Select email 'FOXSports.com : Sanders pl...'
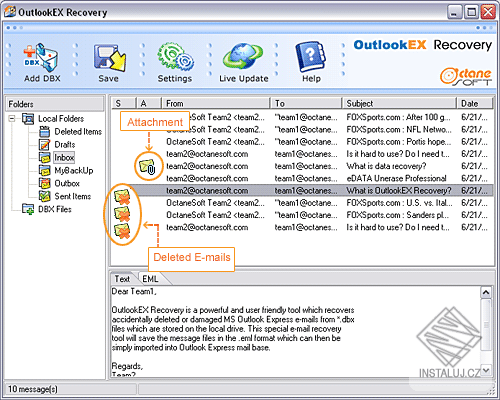This screenshot has width=500, height=400. coord(303,215)
